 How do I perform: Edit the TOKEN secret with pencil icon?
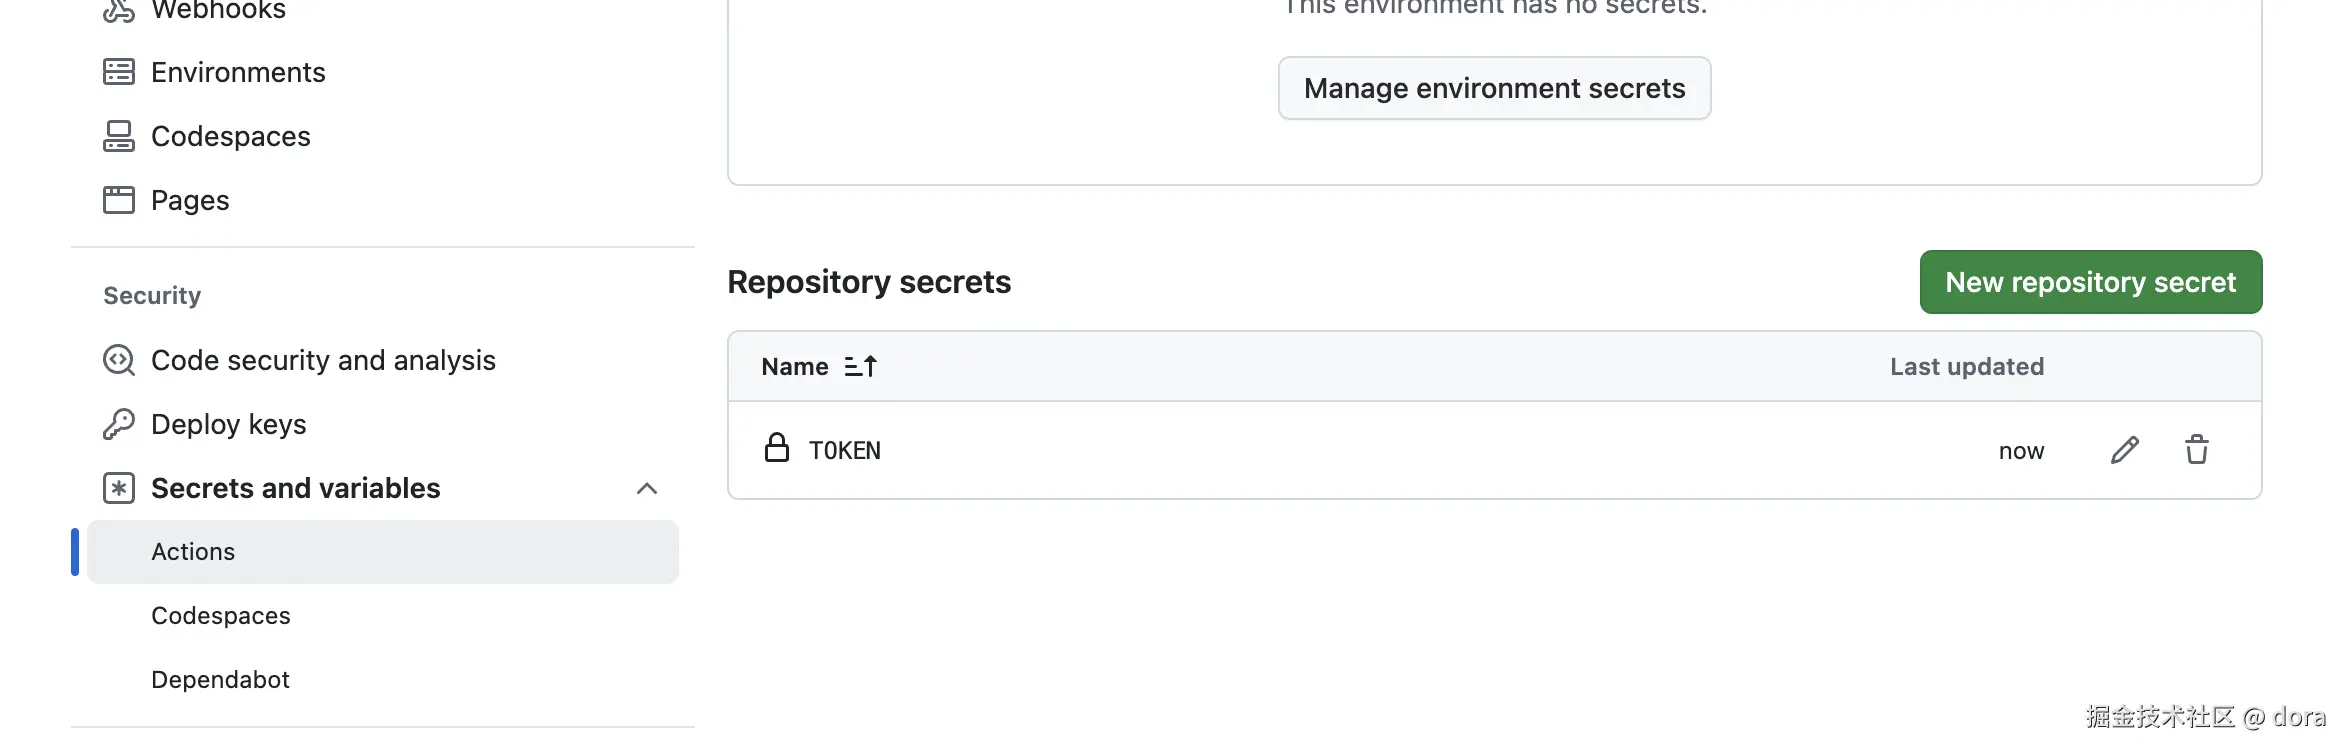tap(2124, 450)
